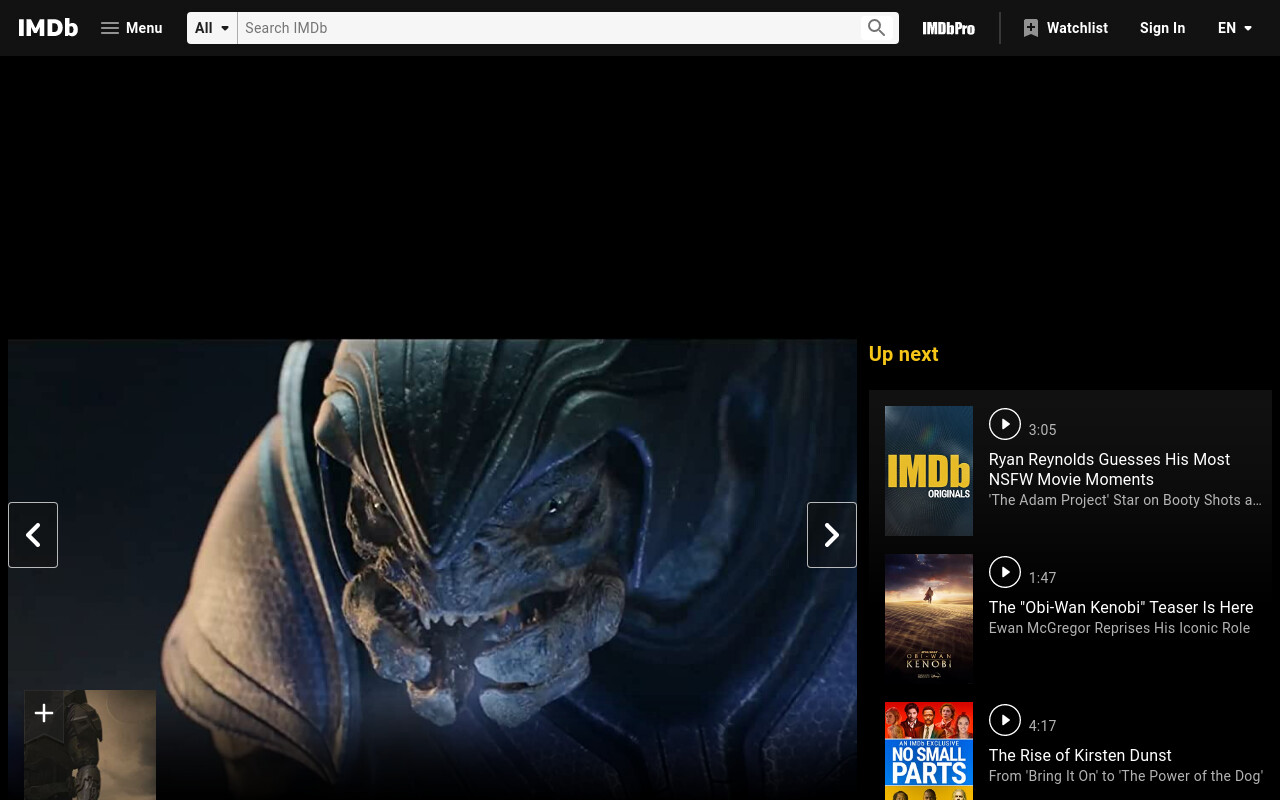Open the Watchlist
This screenshot has height=800, width=1280.
pyautogui.click(x=1065, y=28)
